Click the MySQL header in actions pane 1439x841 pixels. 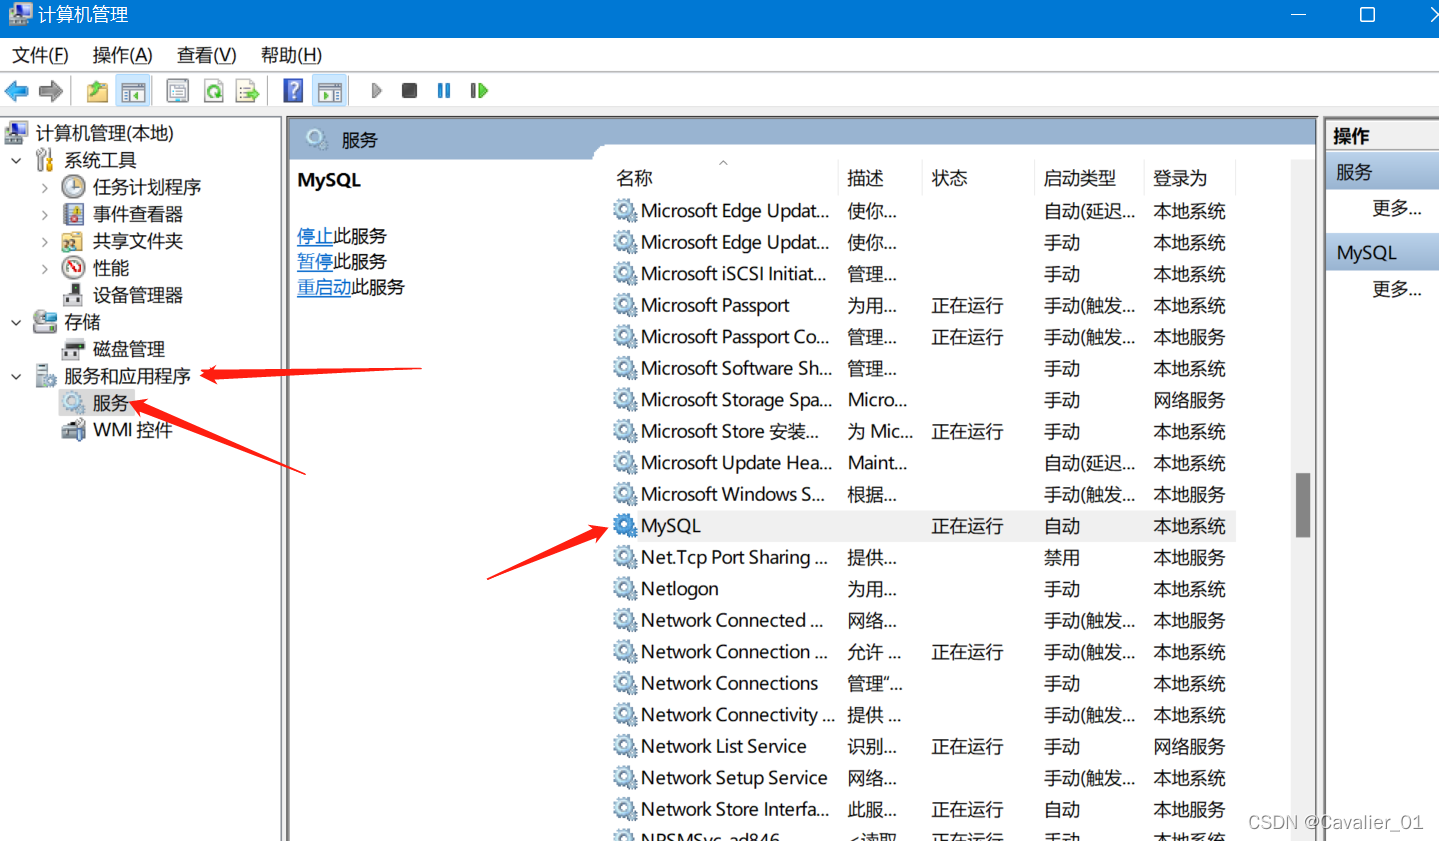(x=1382, y=253)
